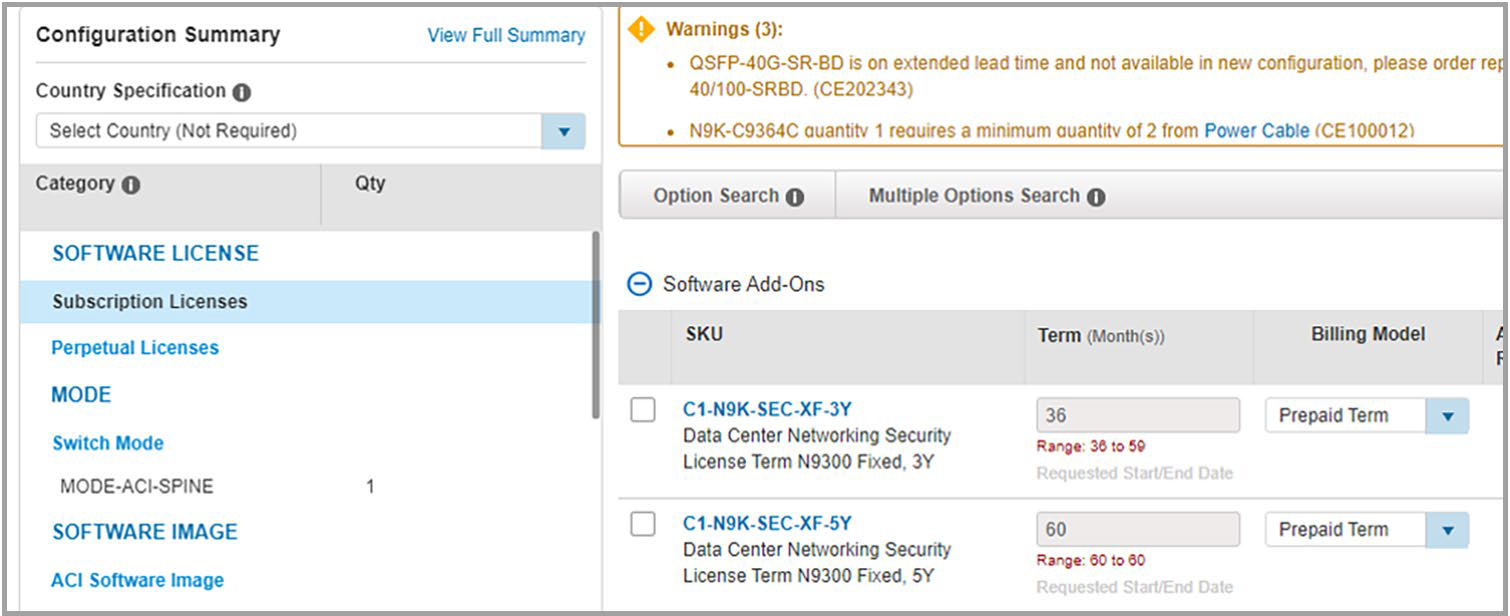This screenshot has width=1510, height=616.
Task: Switch to Multiple Options Search tab
Action: [x=974, y=196]
